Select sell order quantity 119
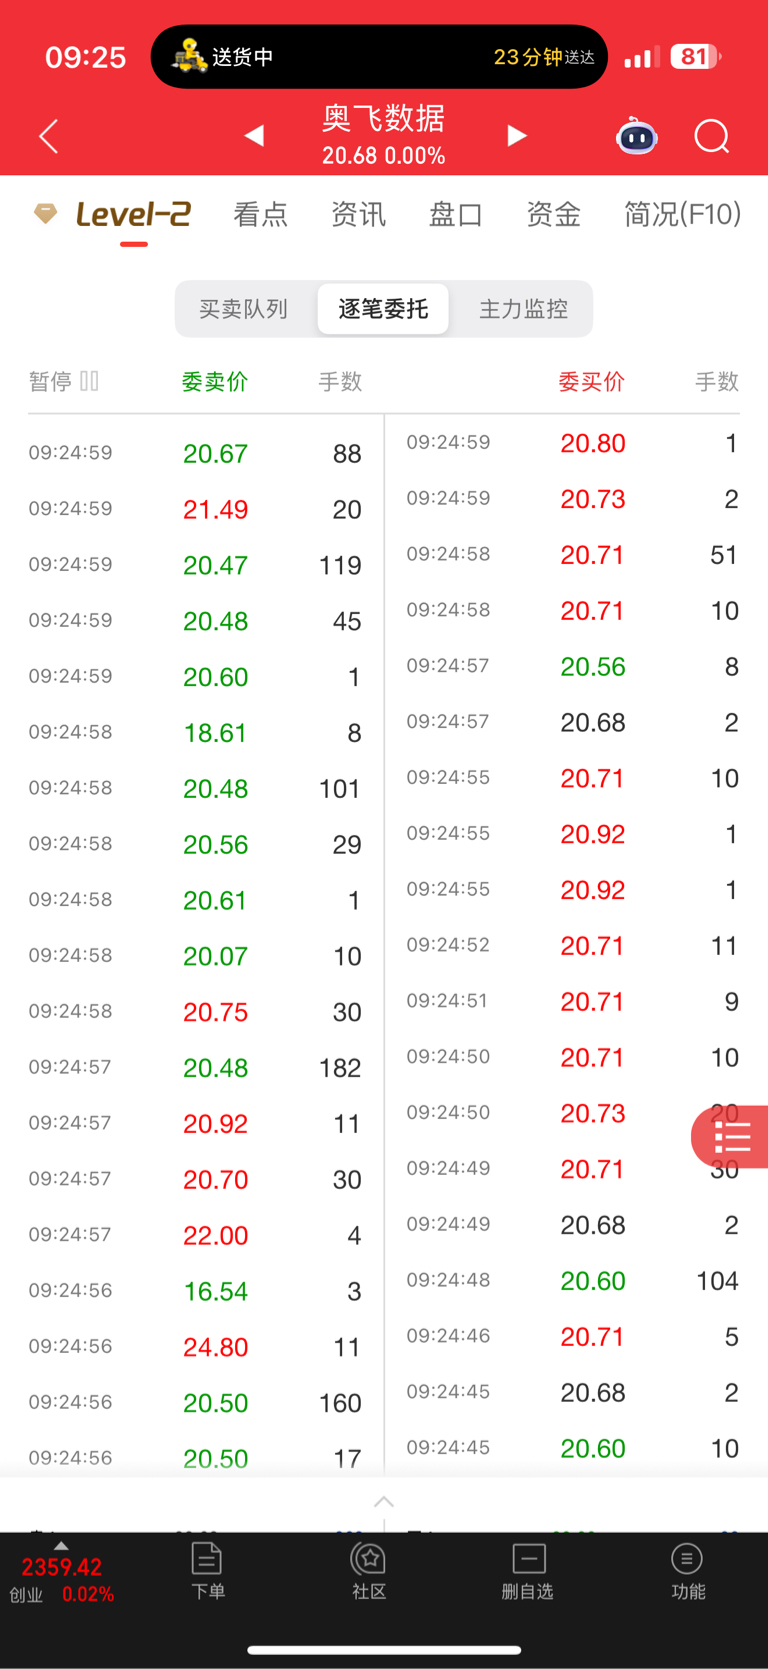The width and height of the screenshot is (768, 1669). (340, 565)
